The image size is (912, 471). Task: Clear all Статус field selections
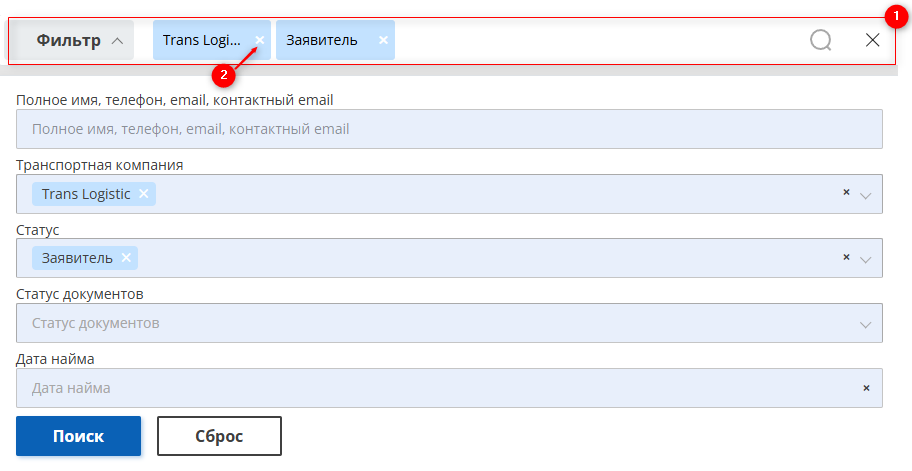[846, 257]
